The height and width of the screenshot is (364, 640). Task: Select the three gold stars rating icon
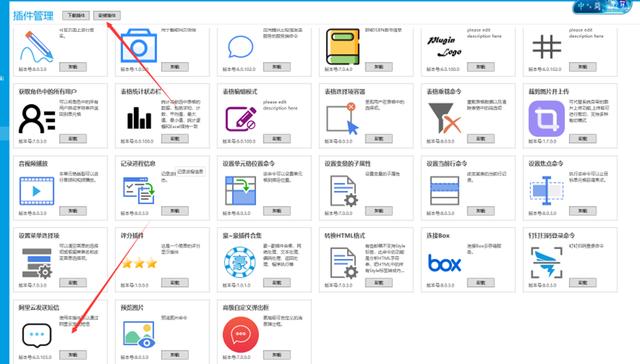pos(139,263)
